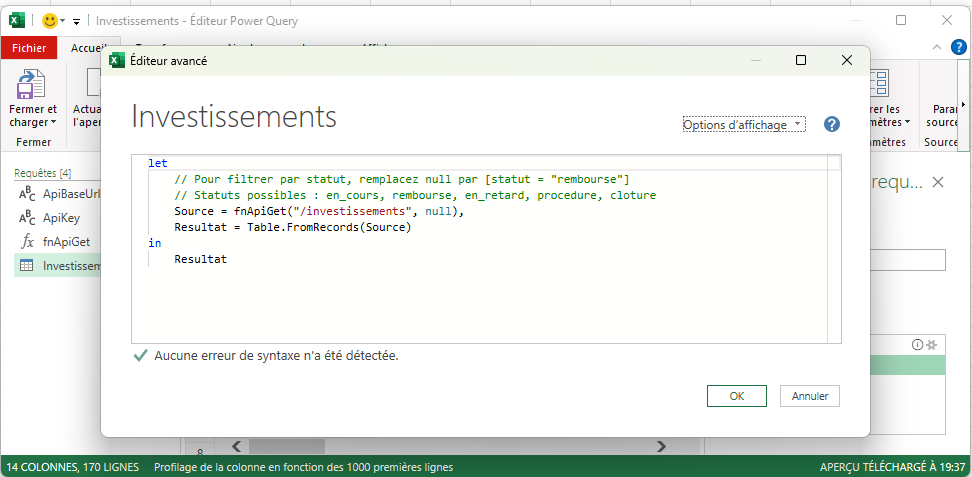This screenshot has height=477, width=972.
Task: Click the 14 COLONNES, 170 LIGNES status
Action: [x=73, y=467]
